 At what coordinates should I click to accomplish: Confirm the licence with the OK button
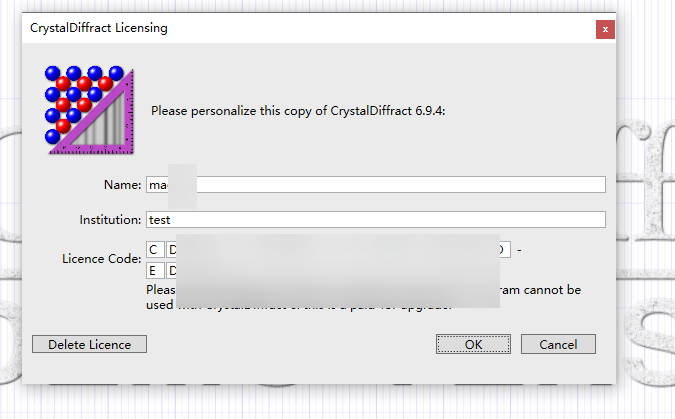pos(473,345)
